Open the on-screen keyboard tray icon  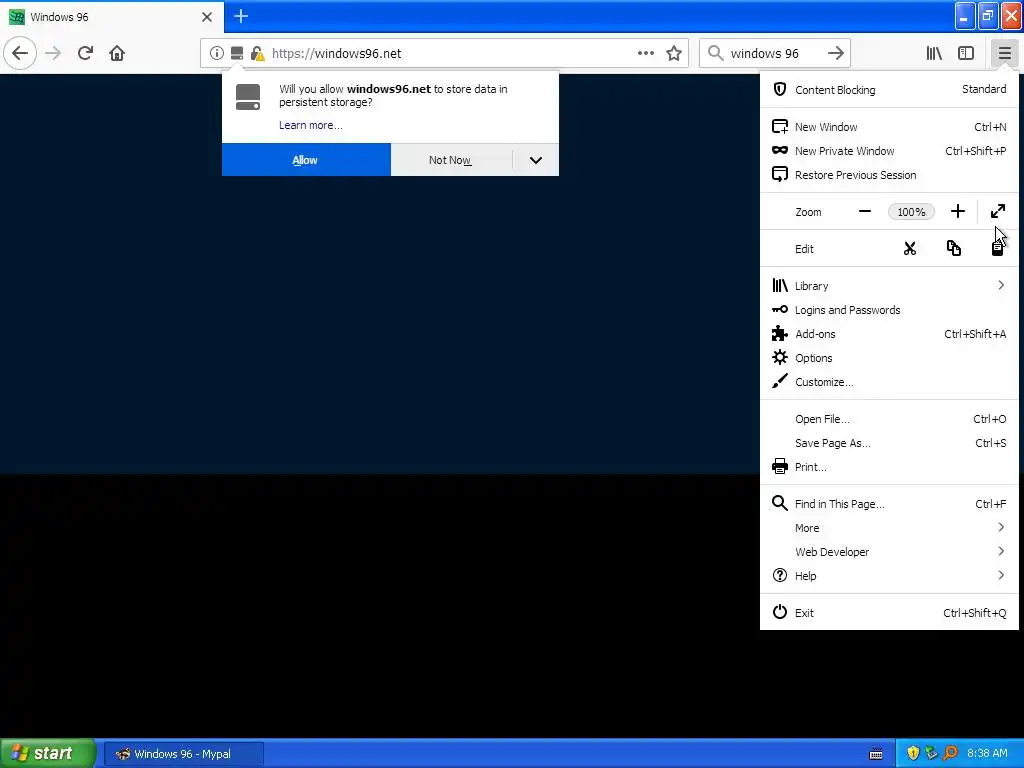876,754
